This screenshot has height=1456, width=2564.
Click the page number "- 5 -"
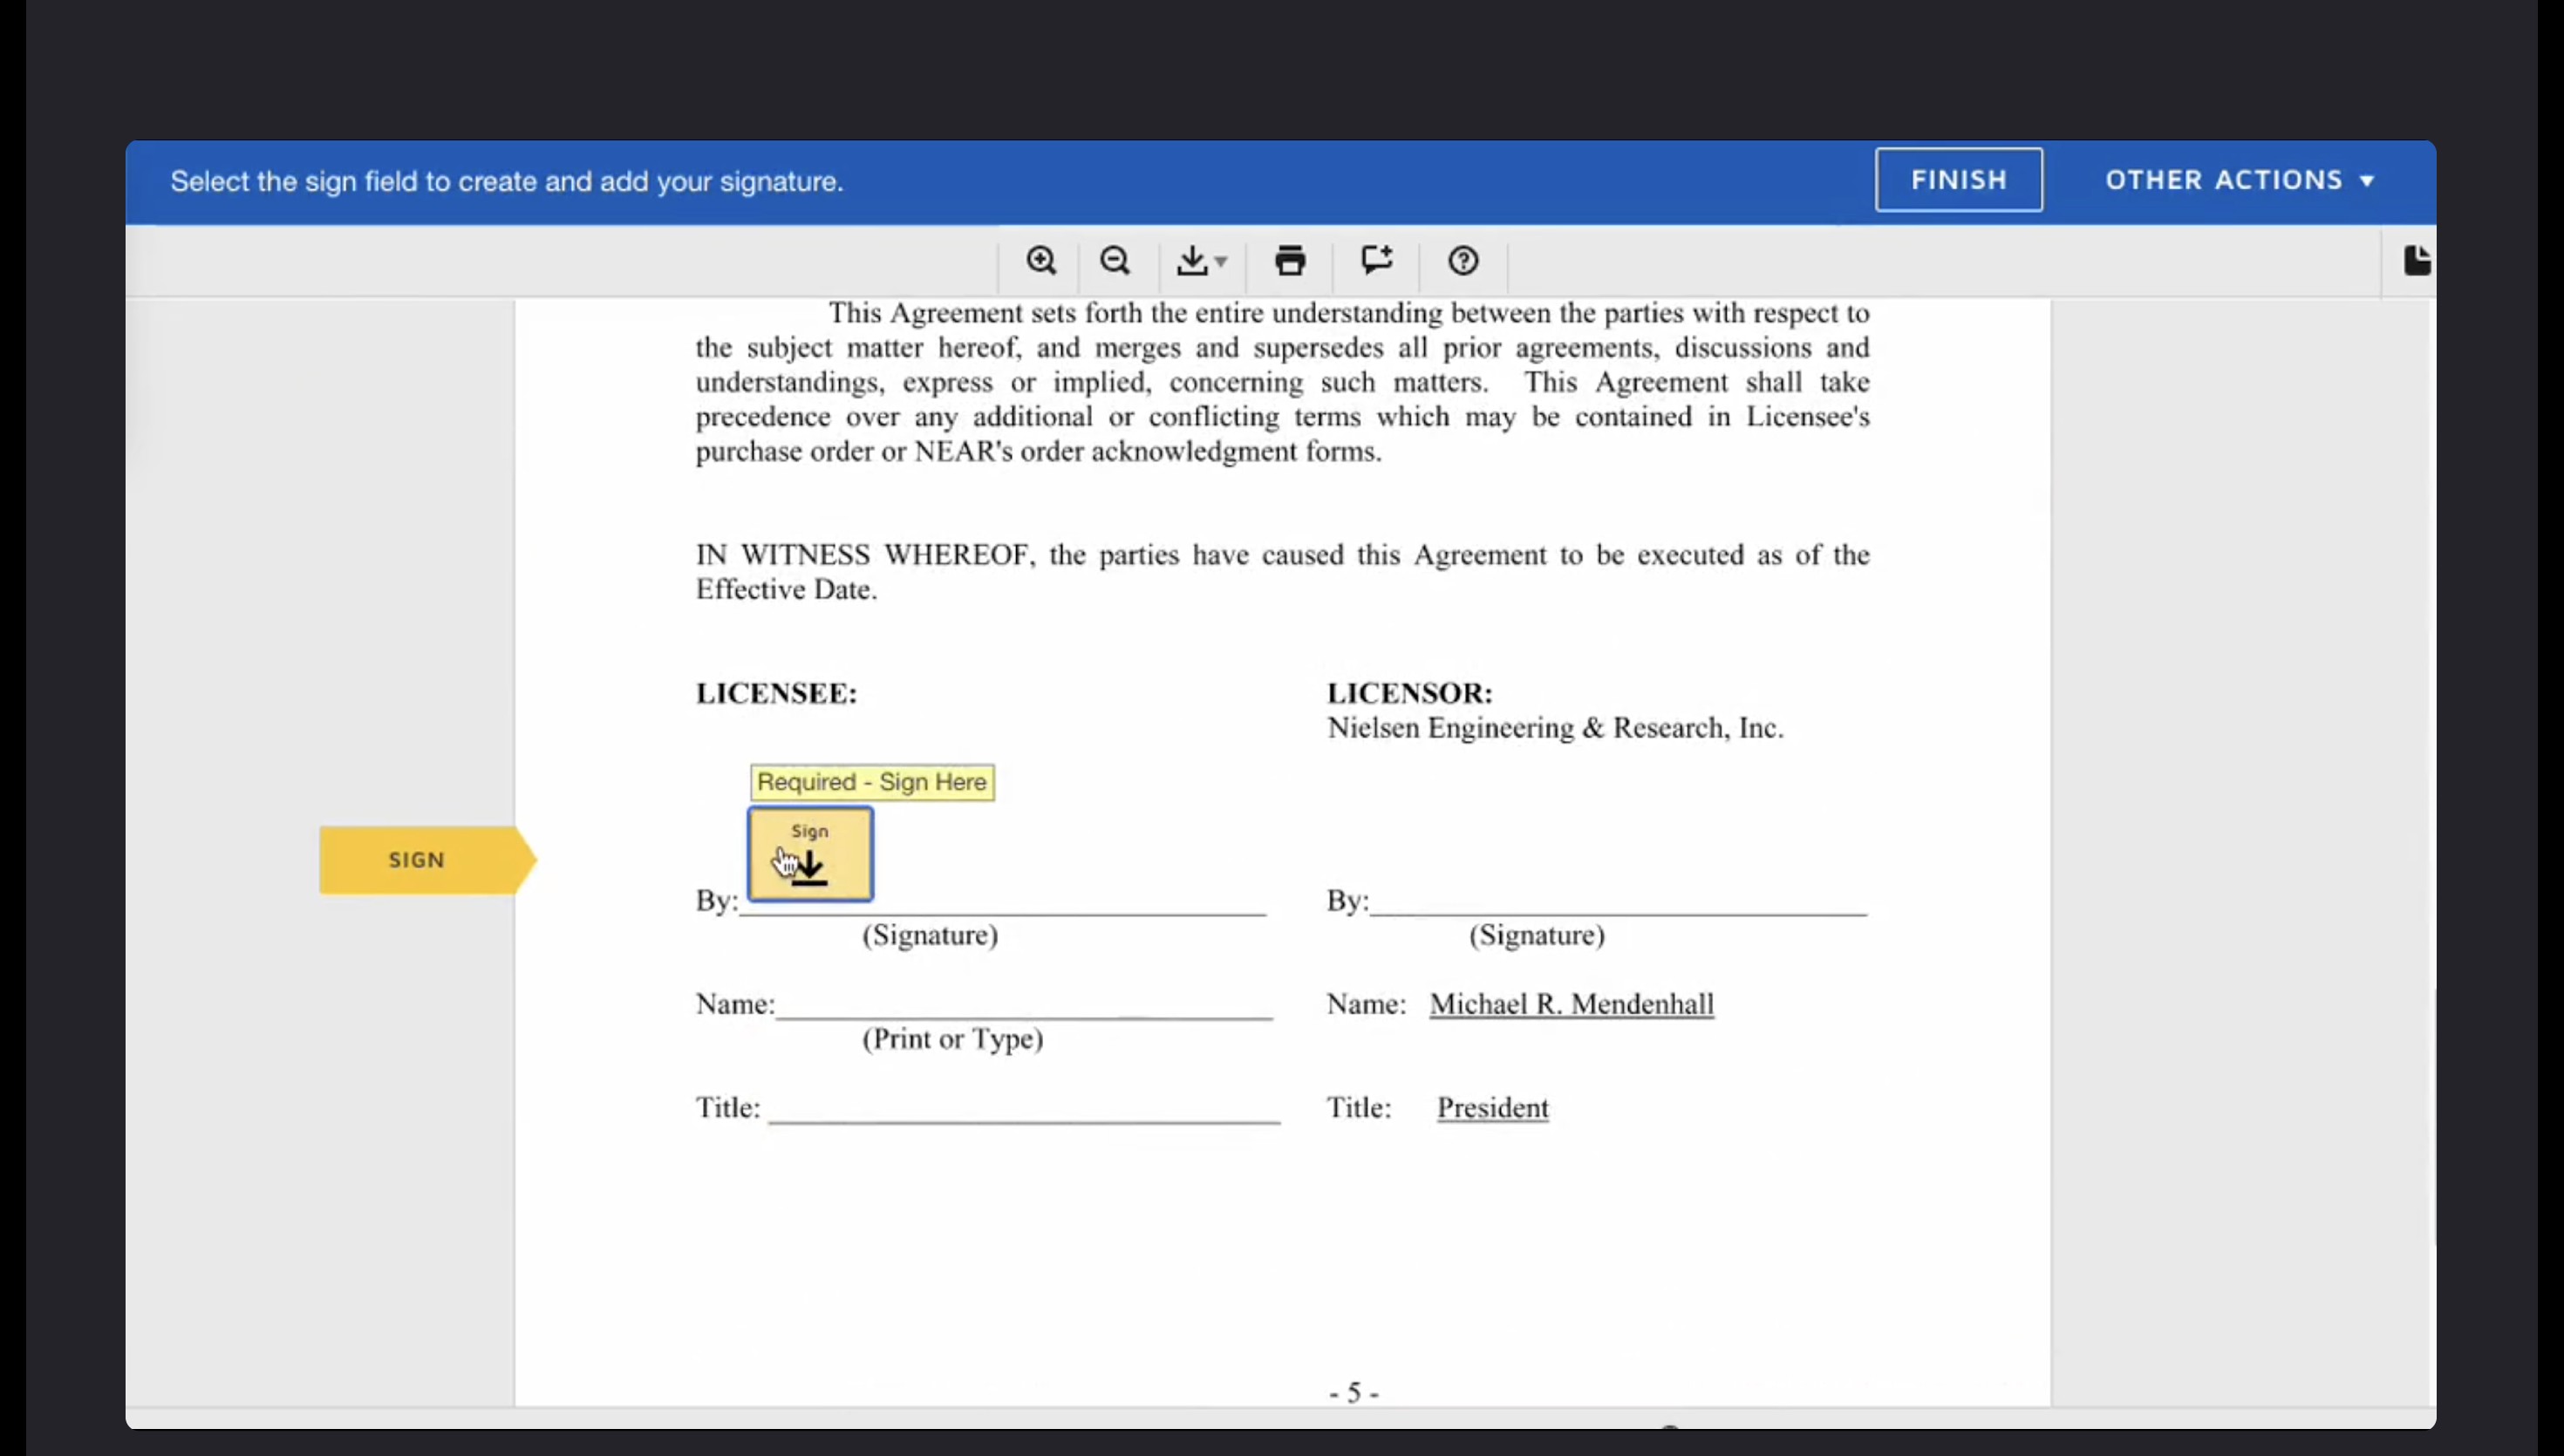click(1354, 1392)
